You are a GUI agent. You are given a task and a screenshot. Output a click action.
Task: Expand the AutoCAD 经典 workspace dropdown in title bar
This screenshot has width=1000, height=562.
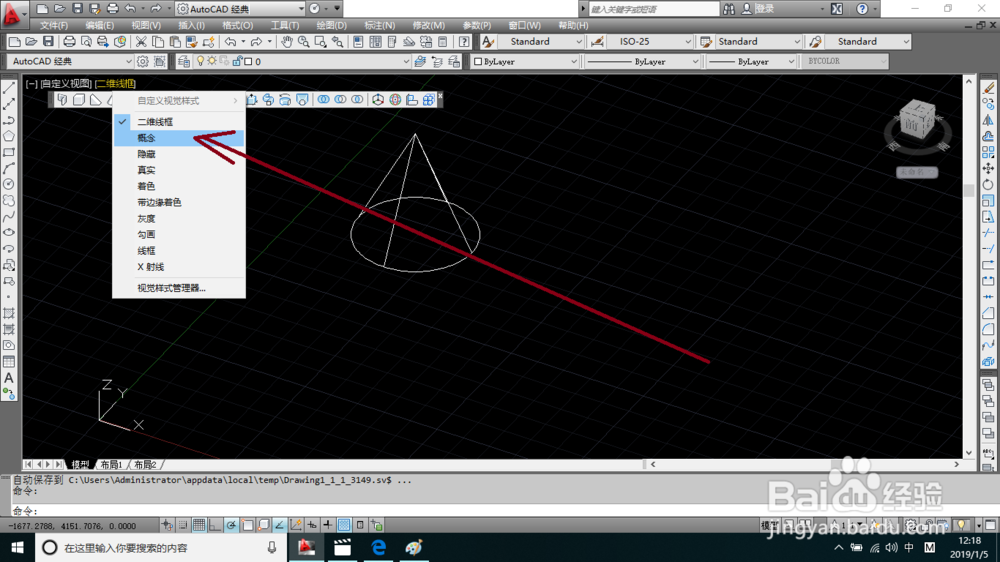301,9
